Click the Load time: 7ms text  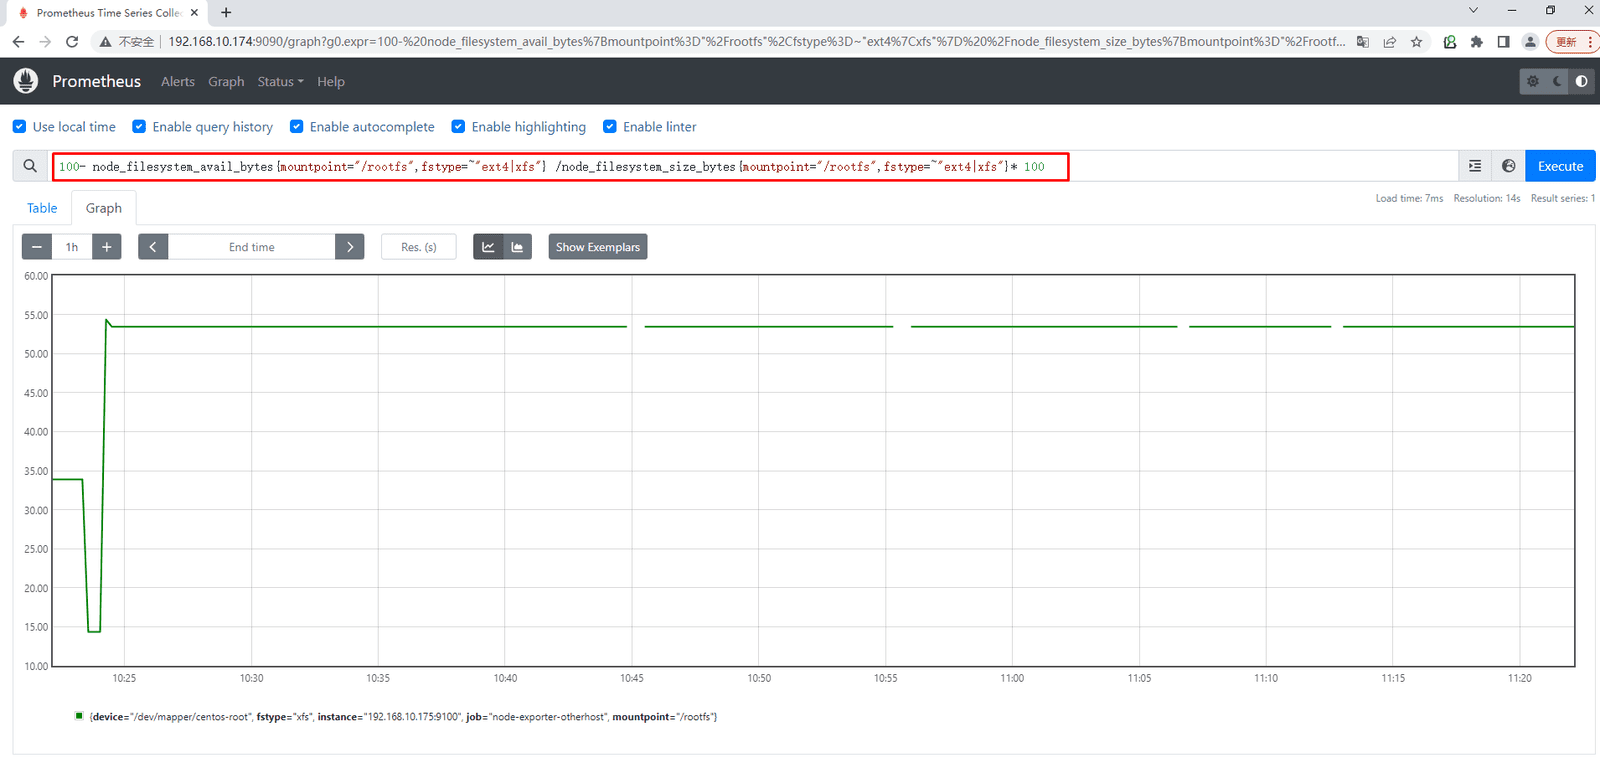(1409, 198)
